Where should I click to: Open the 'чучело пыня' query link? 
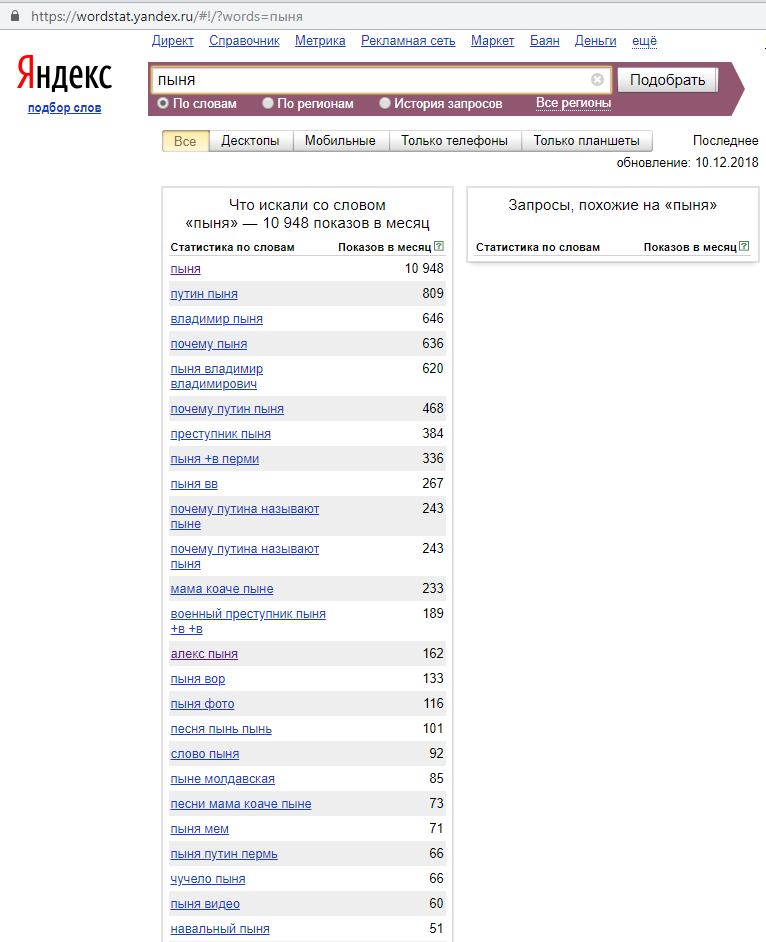tap(208, 880)
